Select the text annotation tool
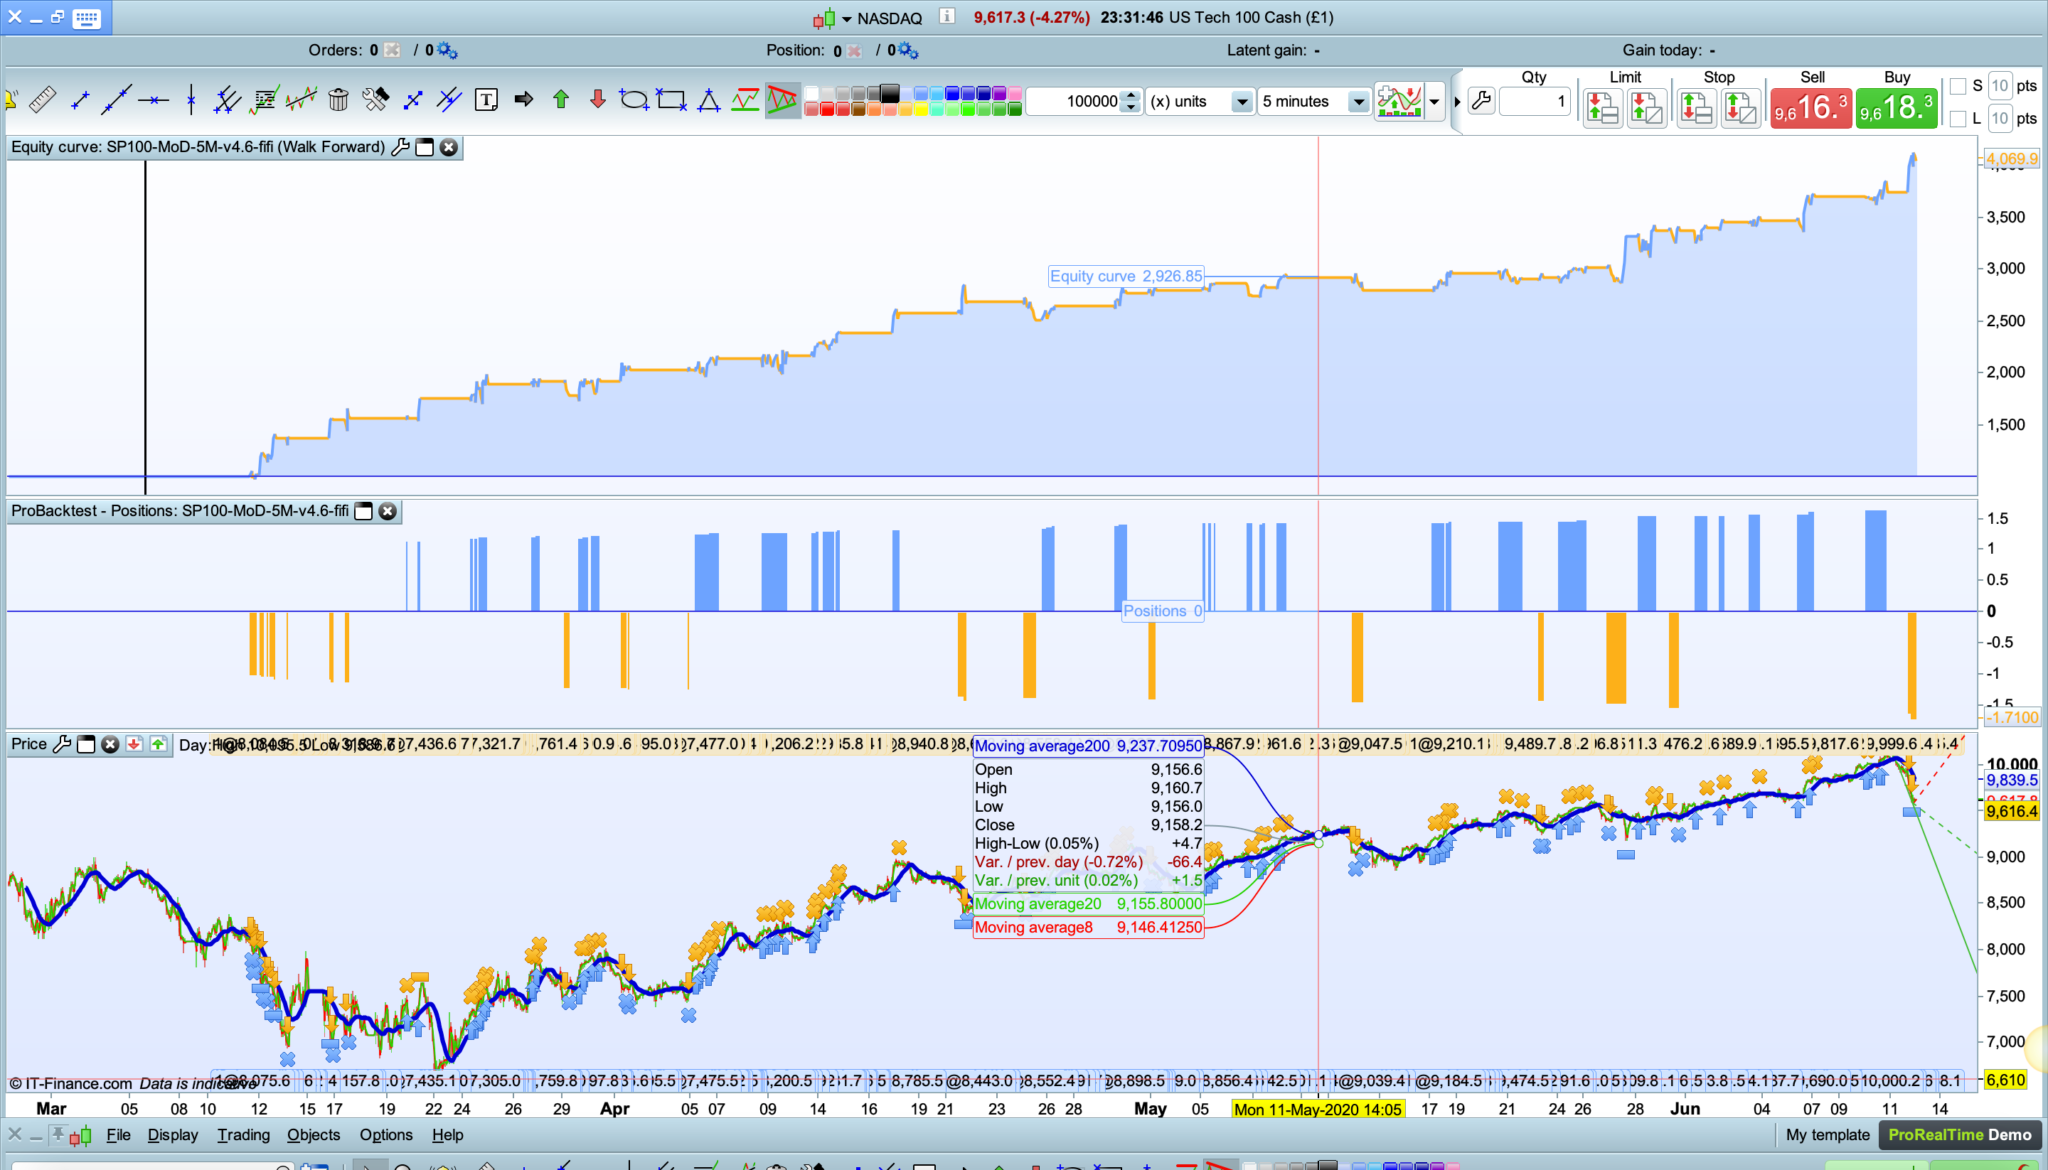Image resolution: width=2048 pixels, height=1170 pixels. tap(486, 99)
